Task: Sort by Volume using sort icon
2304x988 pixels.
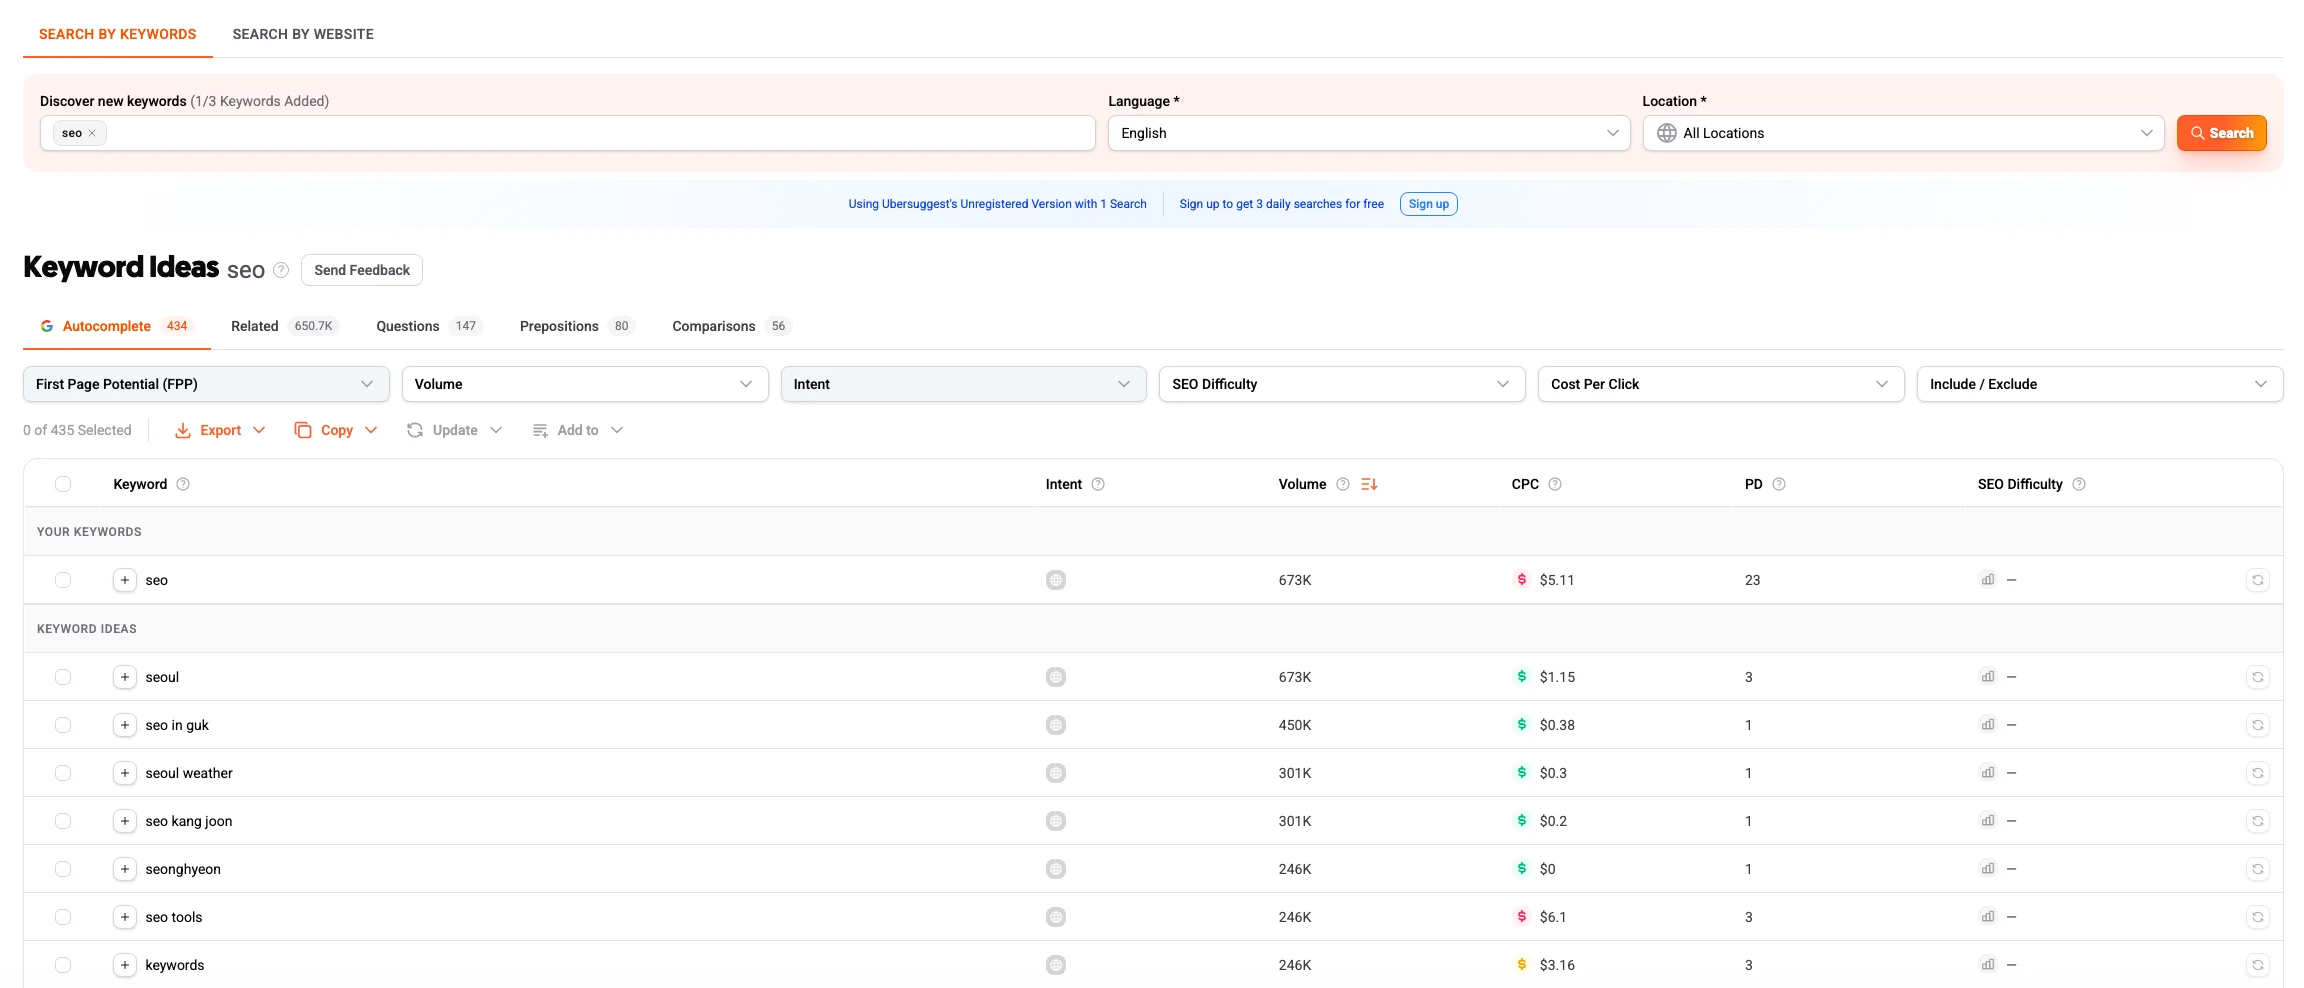Action: click(x=1369, y=484)
